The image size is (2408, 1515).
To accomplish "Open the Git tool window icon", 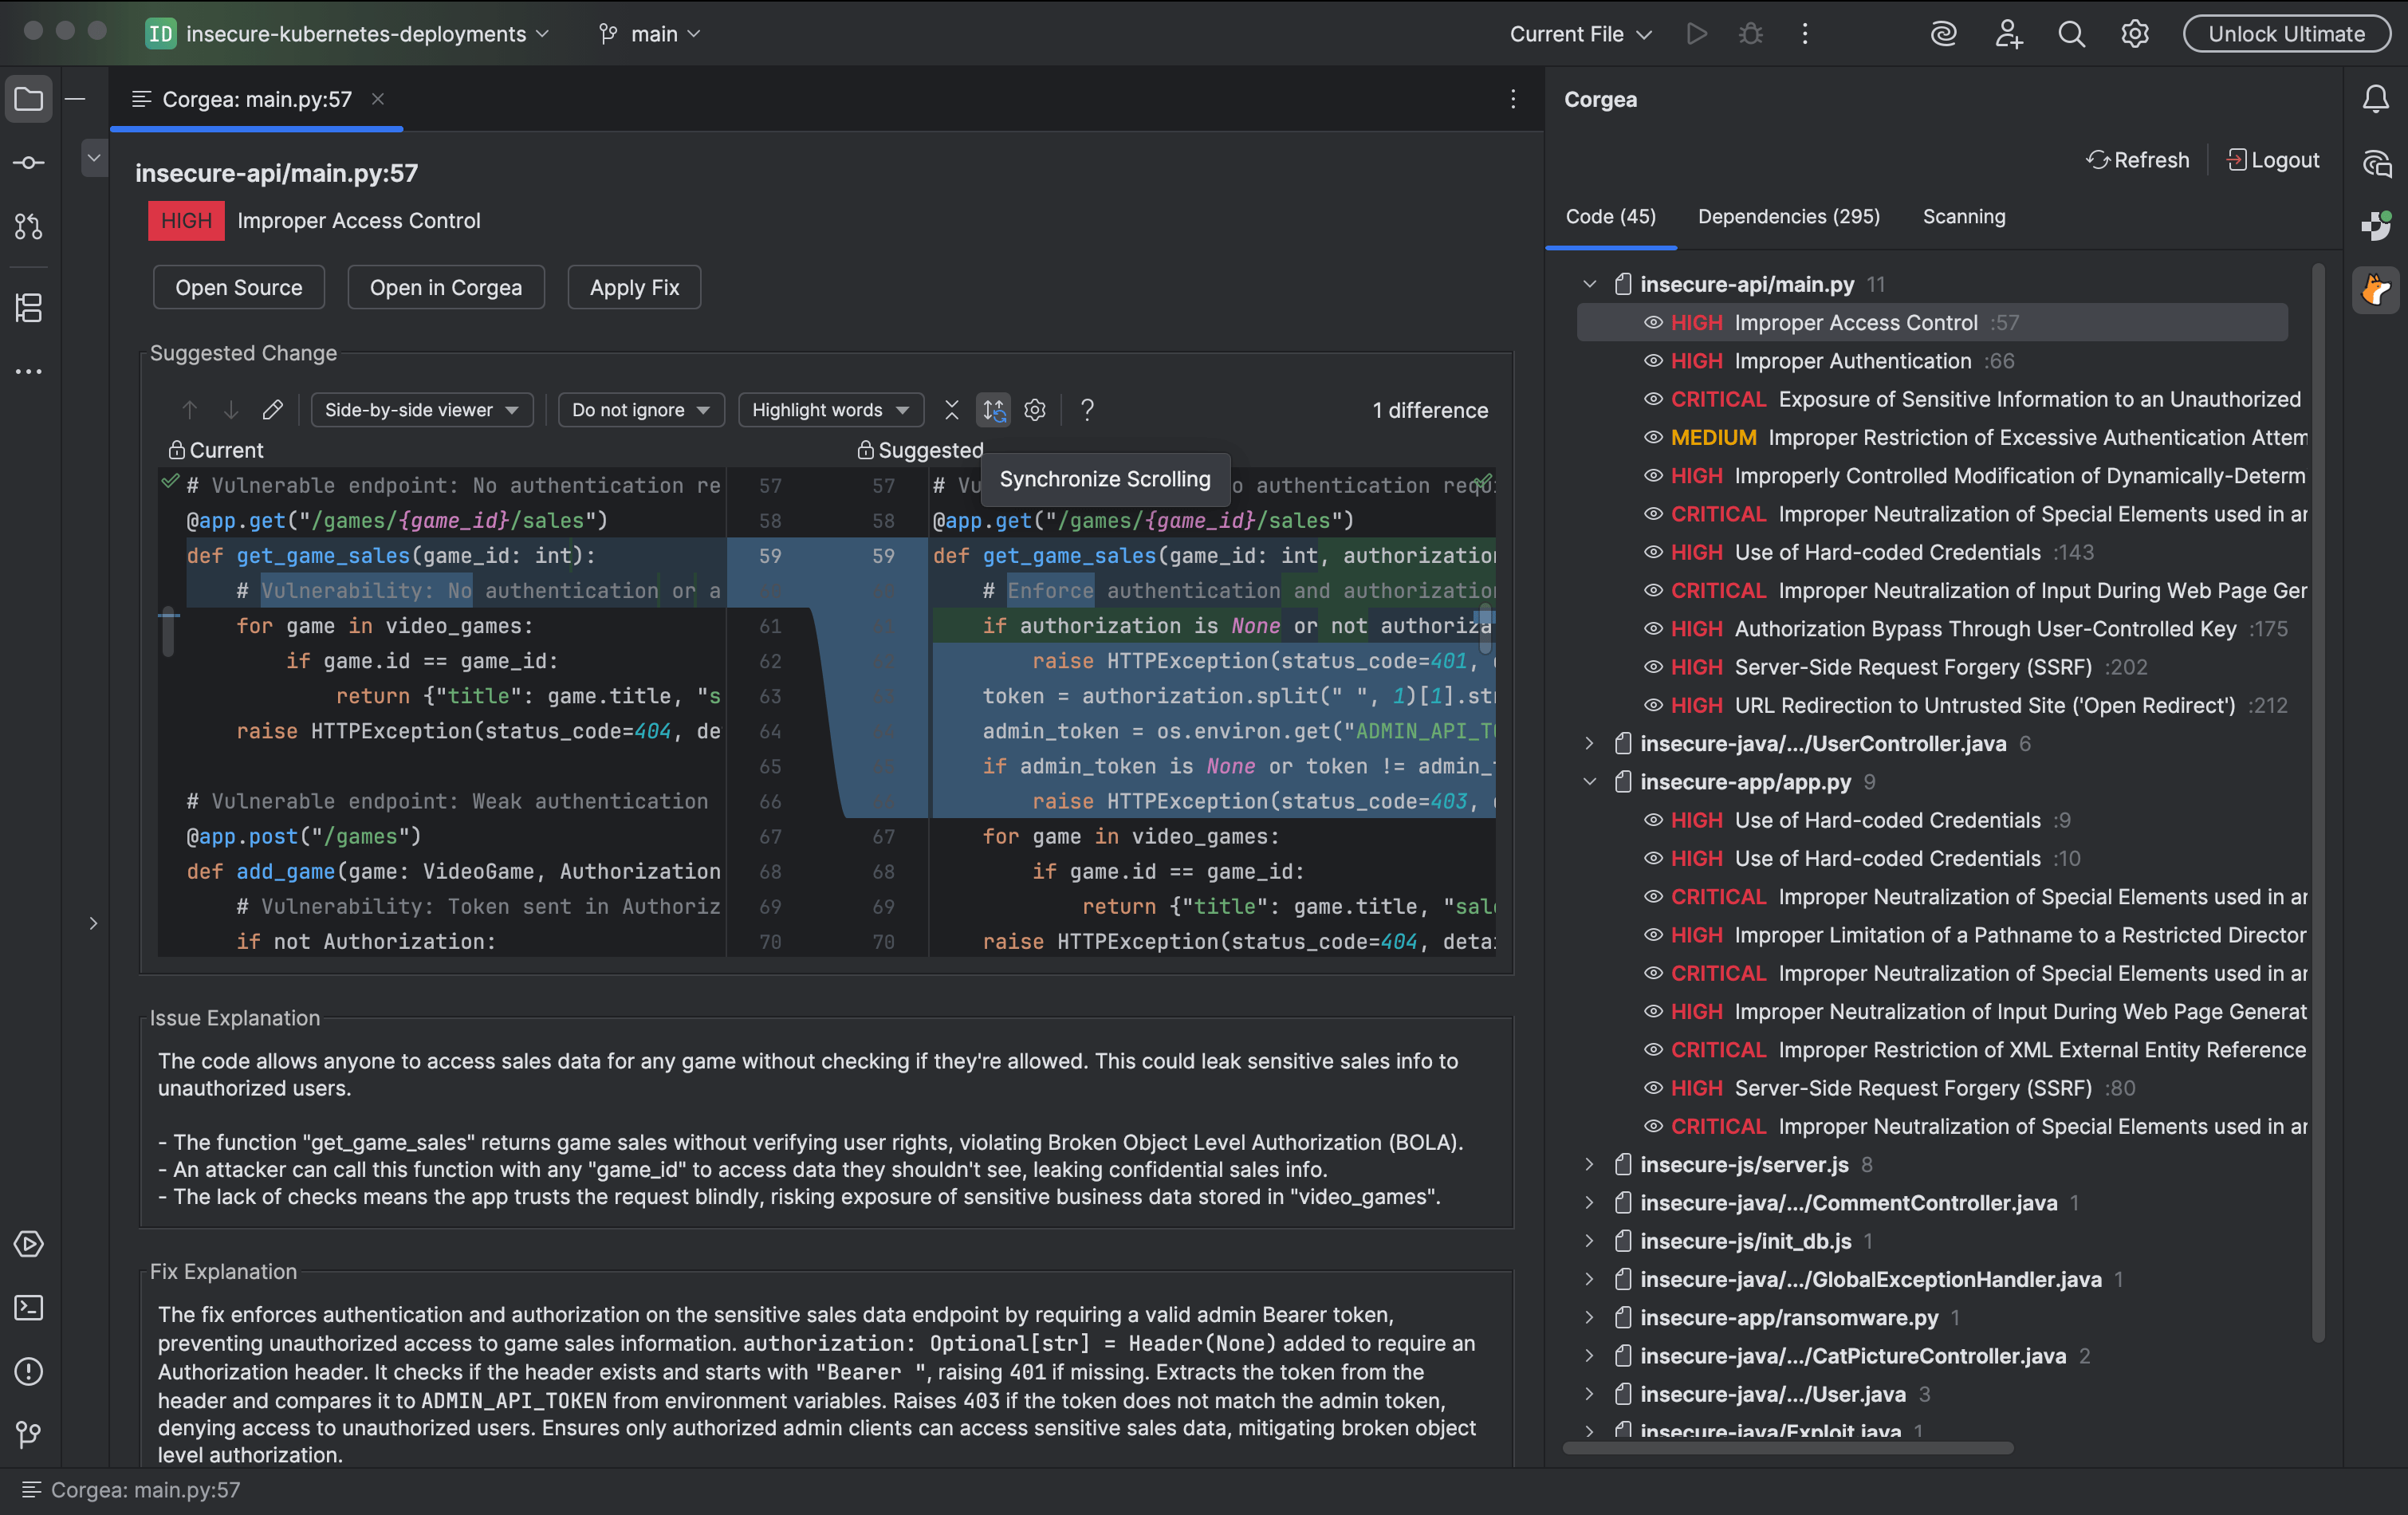I will [x=29, y=1435].
